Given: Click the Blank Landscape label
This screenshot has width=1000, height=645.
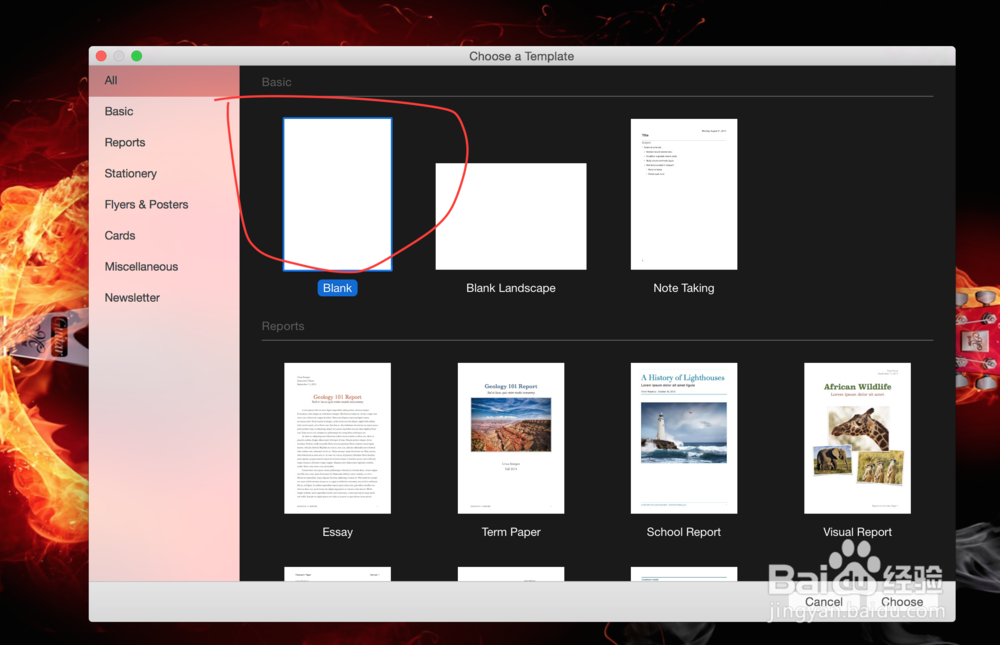Looking at the screenshot, I should 511,288.
